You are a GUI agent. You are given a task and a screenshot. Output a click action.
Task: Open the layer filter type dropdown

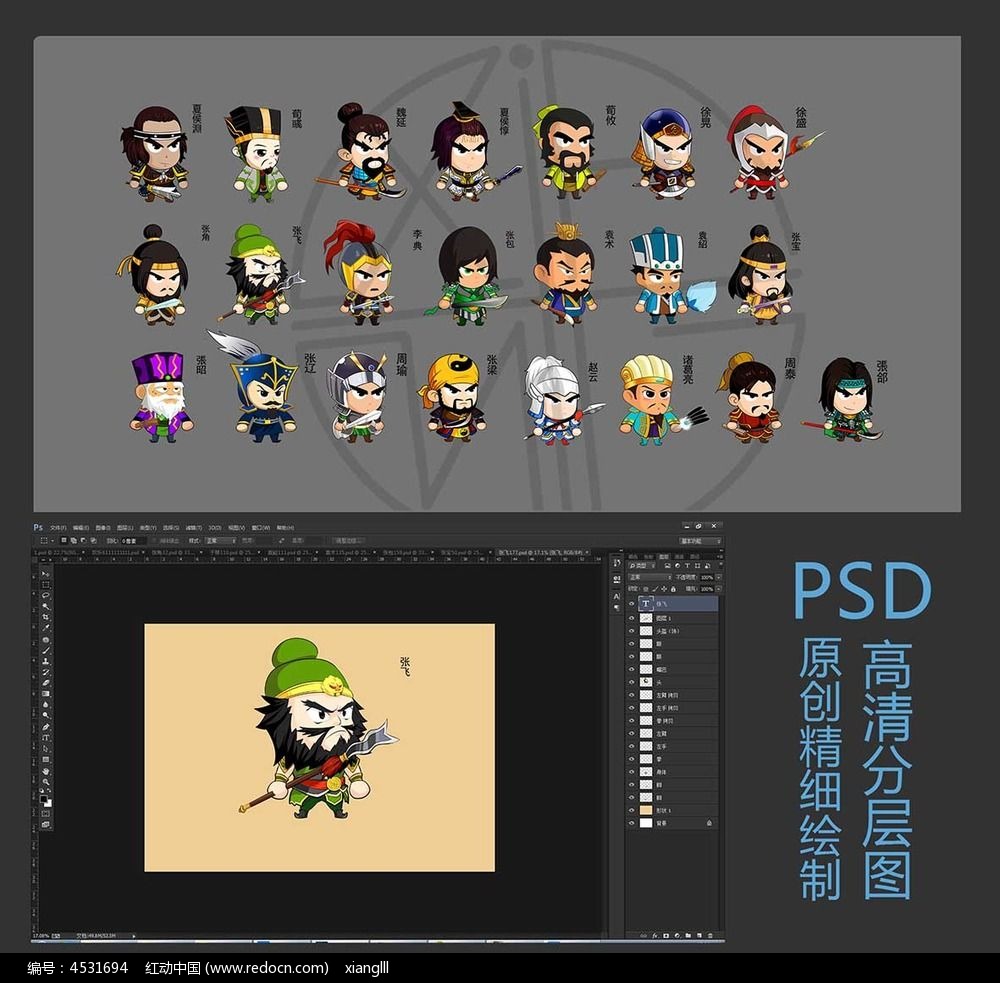(x=641, y=566)
